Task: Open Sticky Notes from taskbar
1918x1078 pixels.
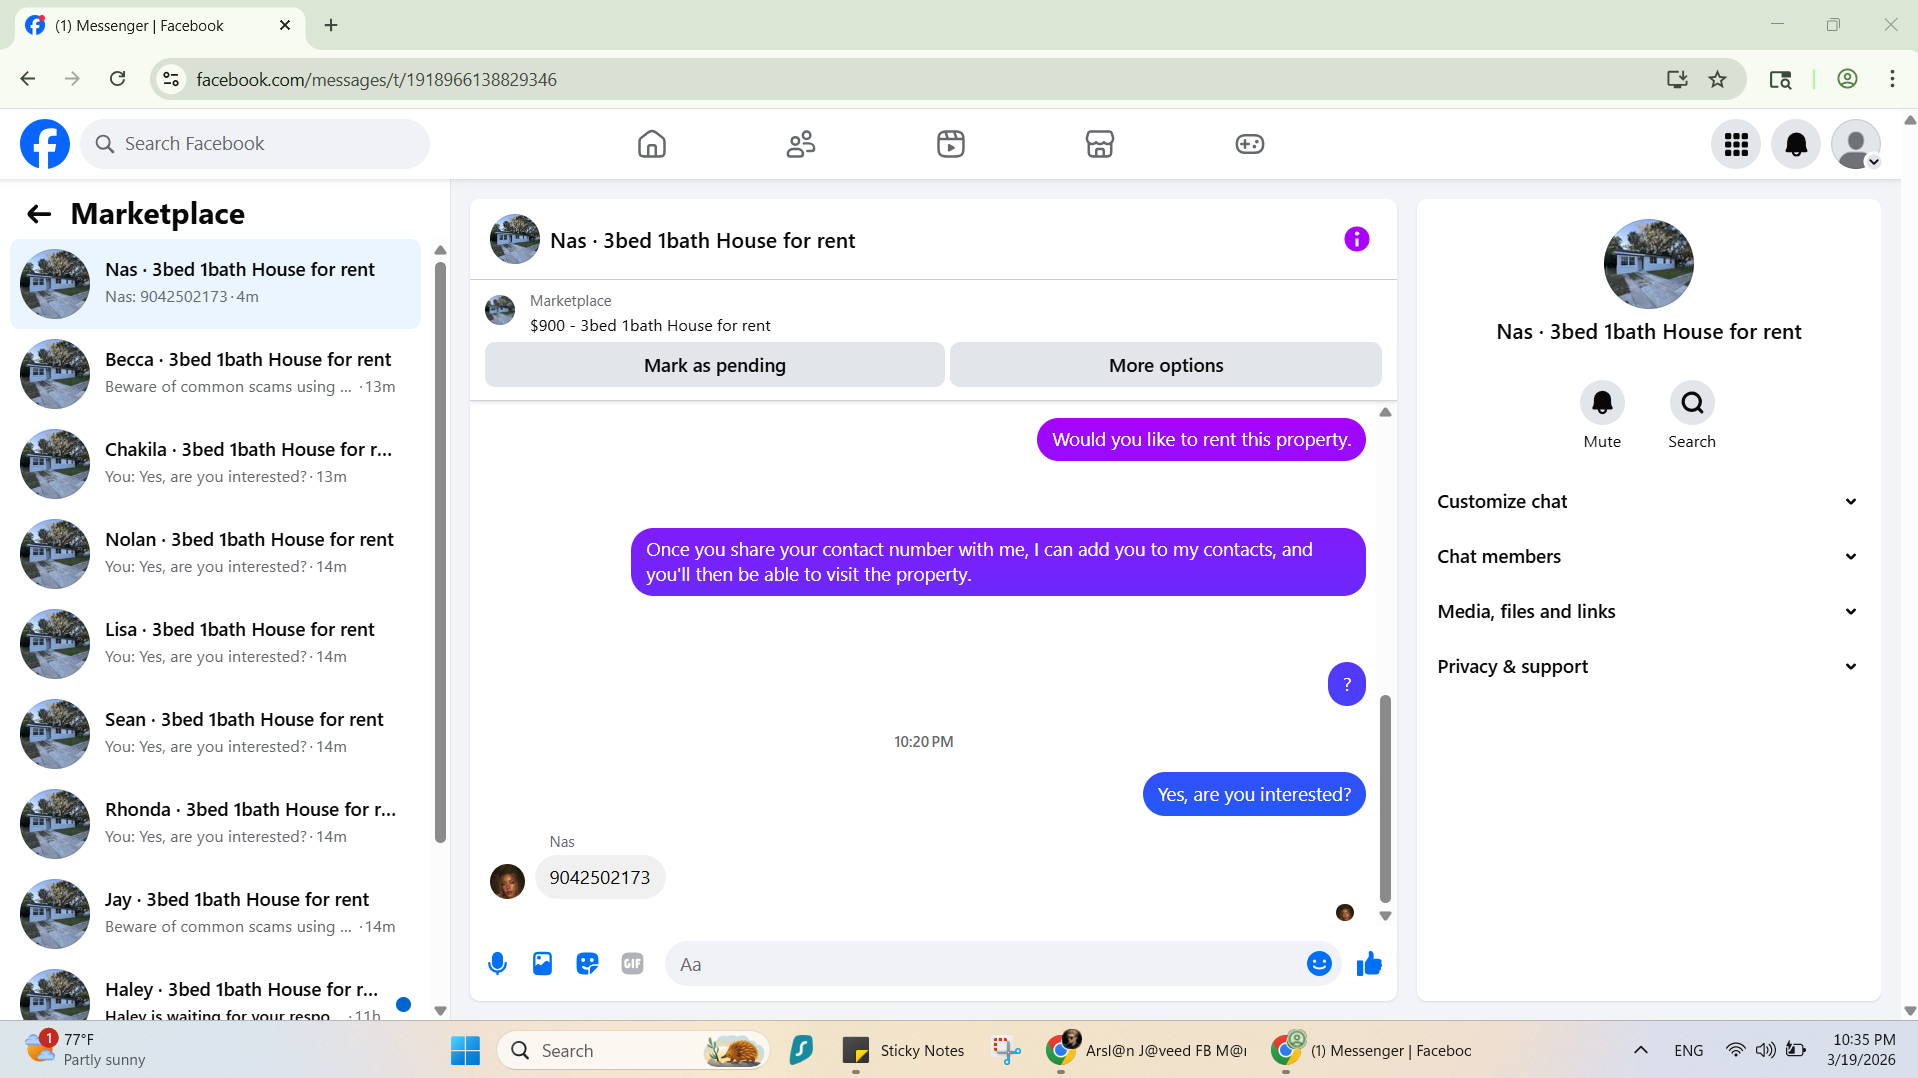Action: tap(904, 1050)
